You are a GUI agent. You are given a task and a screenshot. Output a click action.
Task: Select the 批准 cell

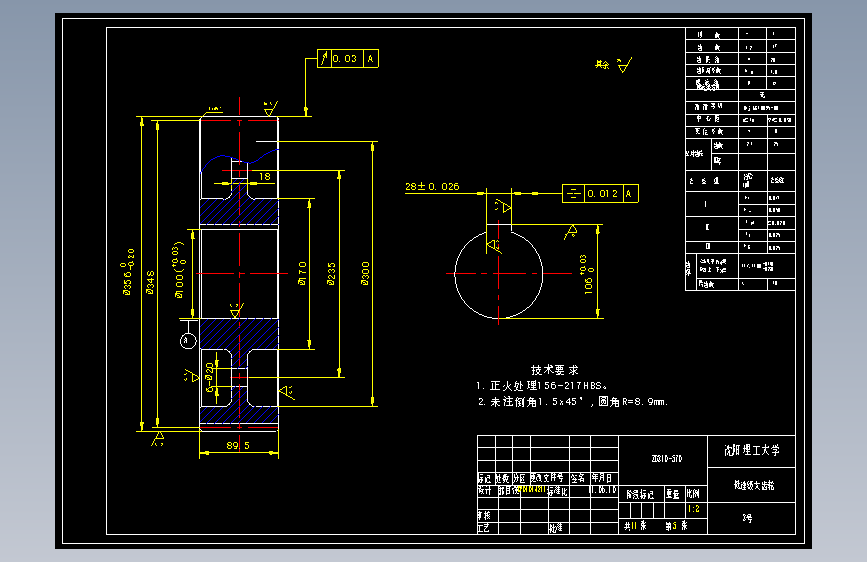click(556, 528)
